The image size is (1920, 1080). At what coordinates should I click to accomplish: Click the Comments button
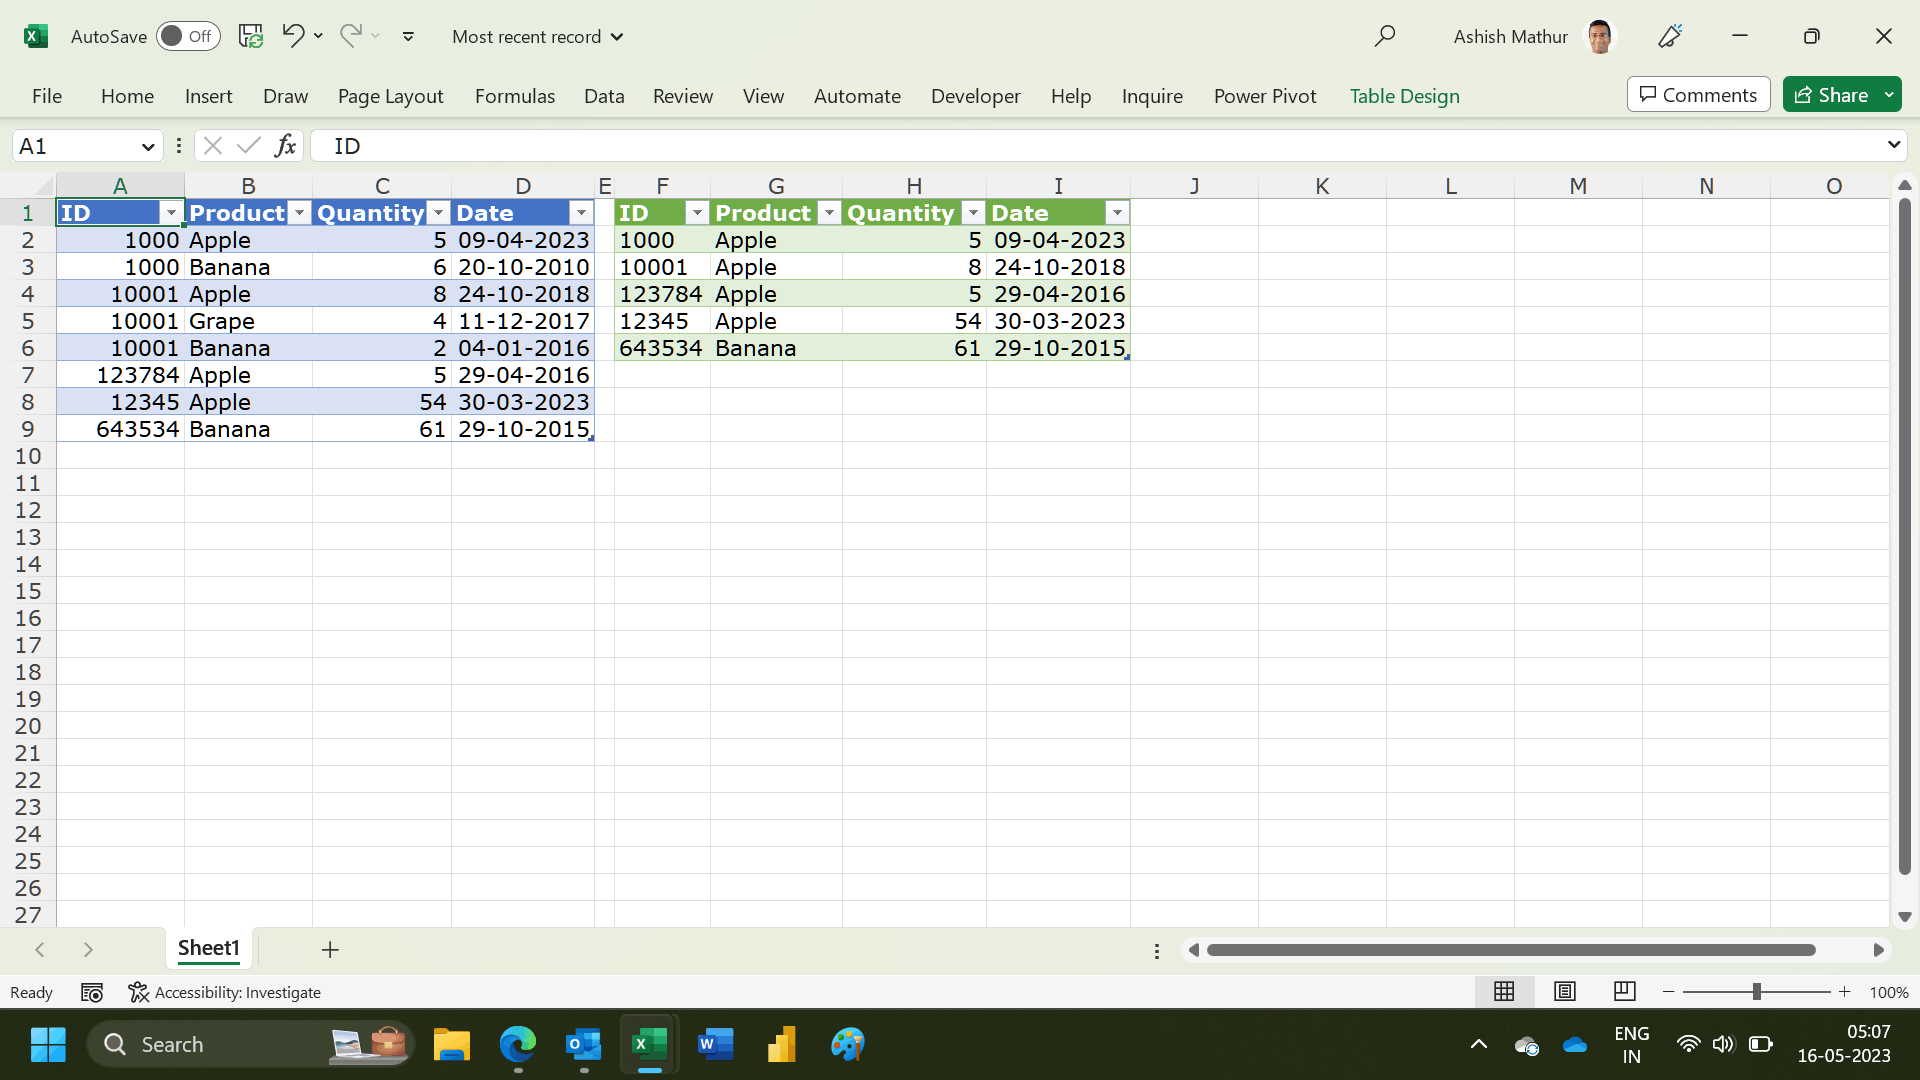click(1698, 95)
